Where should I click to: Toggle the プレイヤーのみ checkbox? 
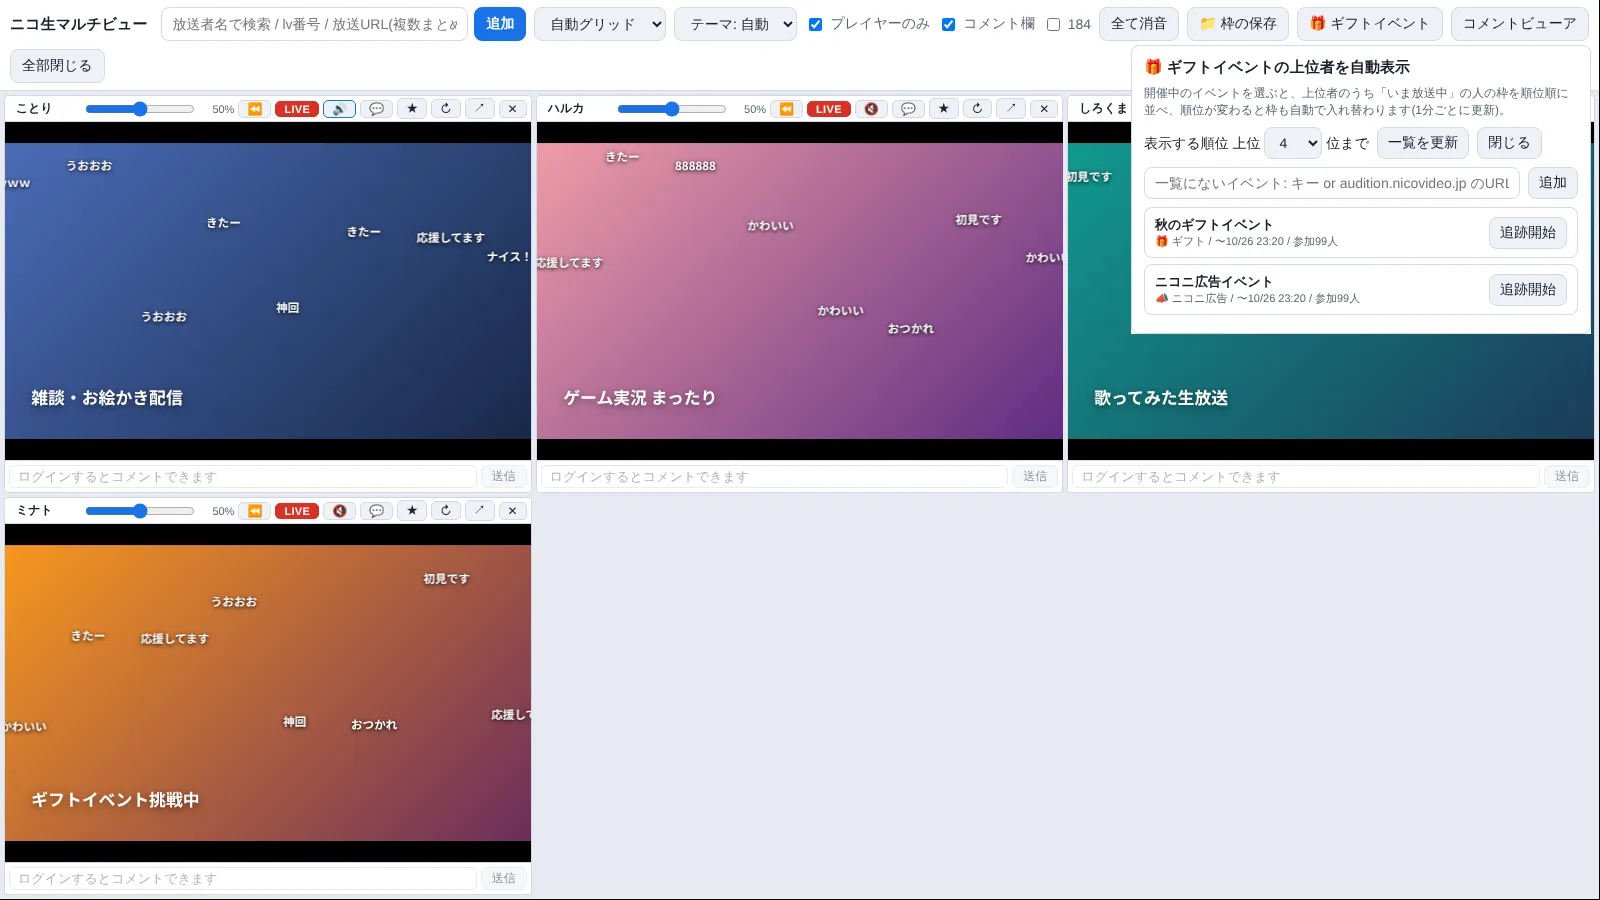click(x=816, y=24)
